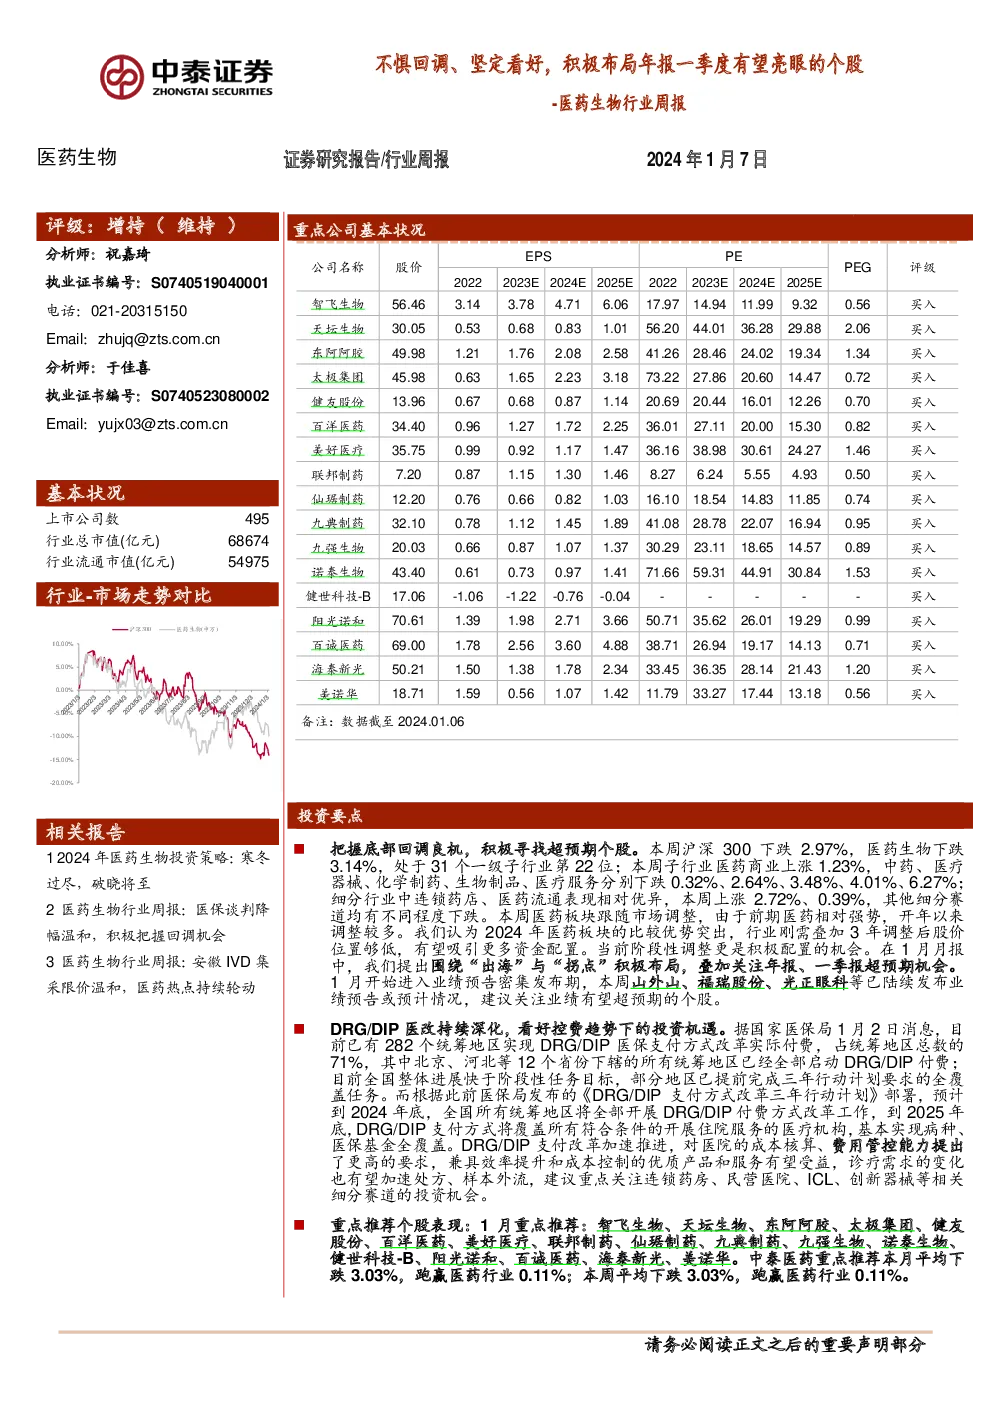Viewport: 992px width, 1403px height.
Task: Click the footer disclaimer 请务必阅读正文之后的重要声明部分
Action: [x=785, y=1345]
